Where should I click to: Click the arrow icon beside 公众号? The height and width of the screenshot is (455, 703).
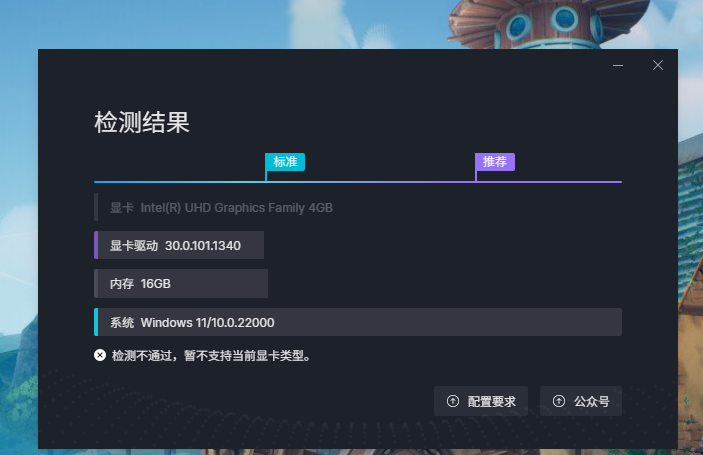[559, 401]
